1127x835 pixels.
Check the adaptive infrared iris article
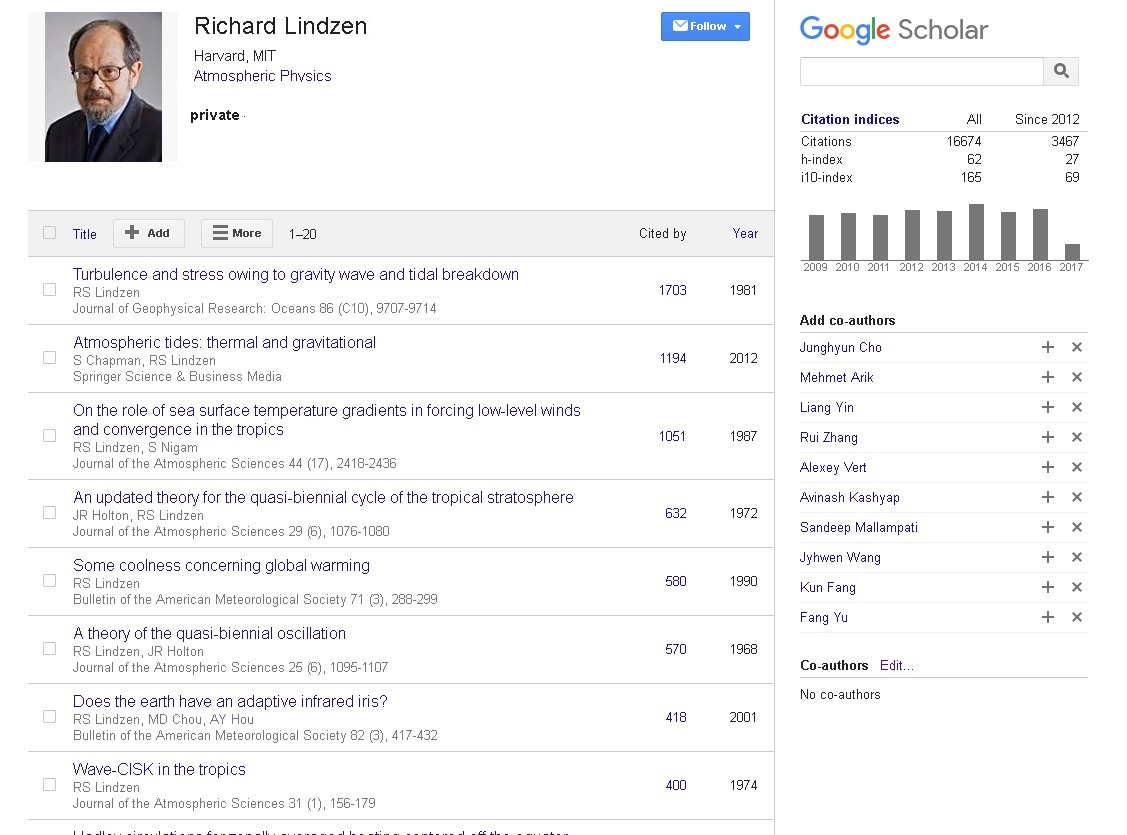[50, 717]
